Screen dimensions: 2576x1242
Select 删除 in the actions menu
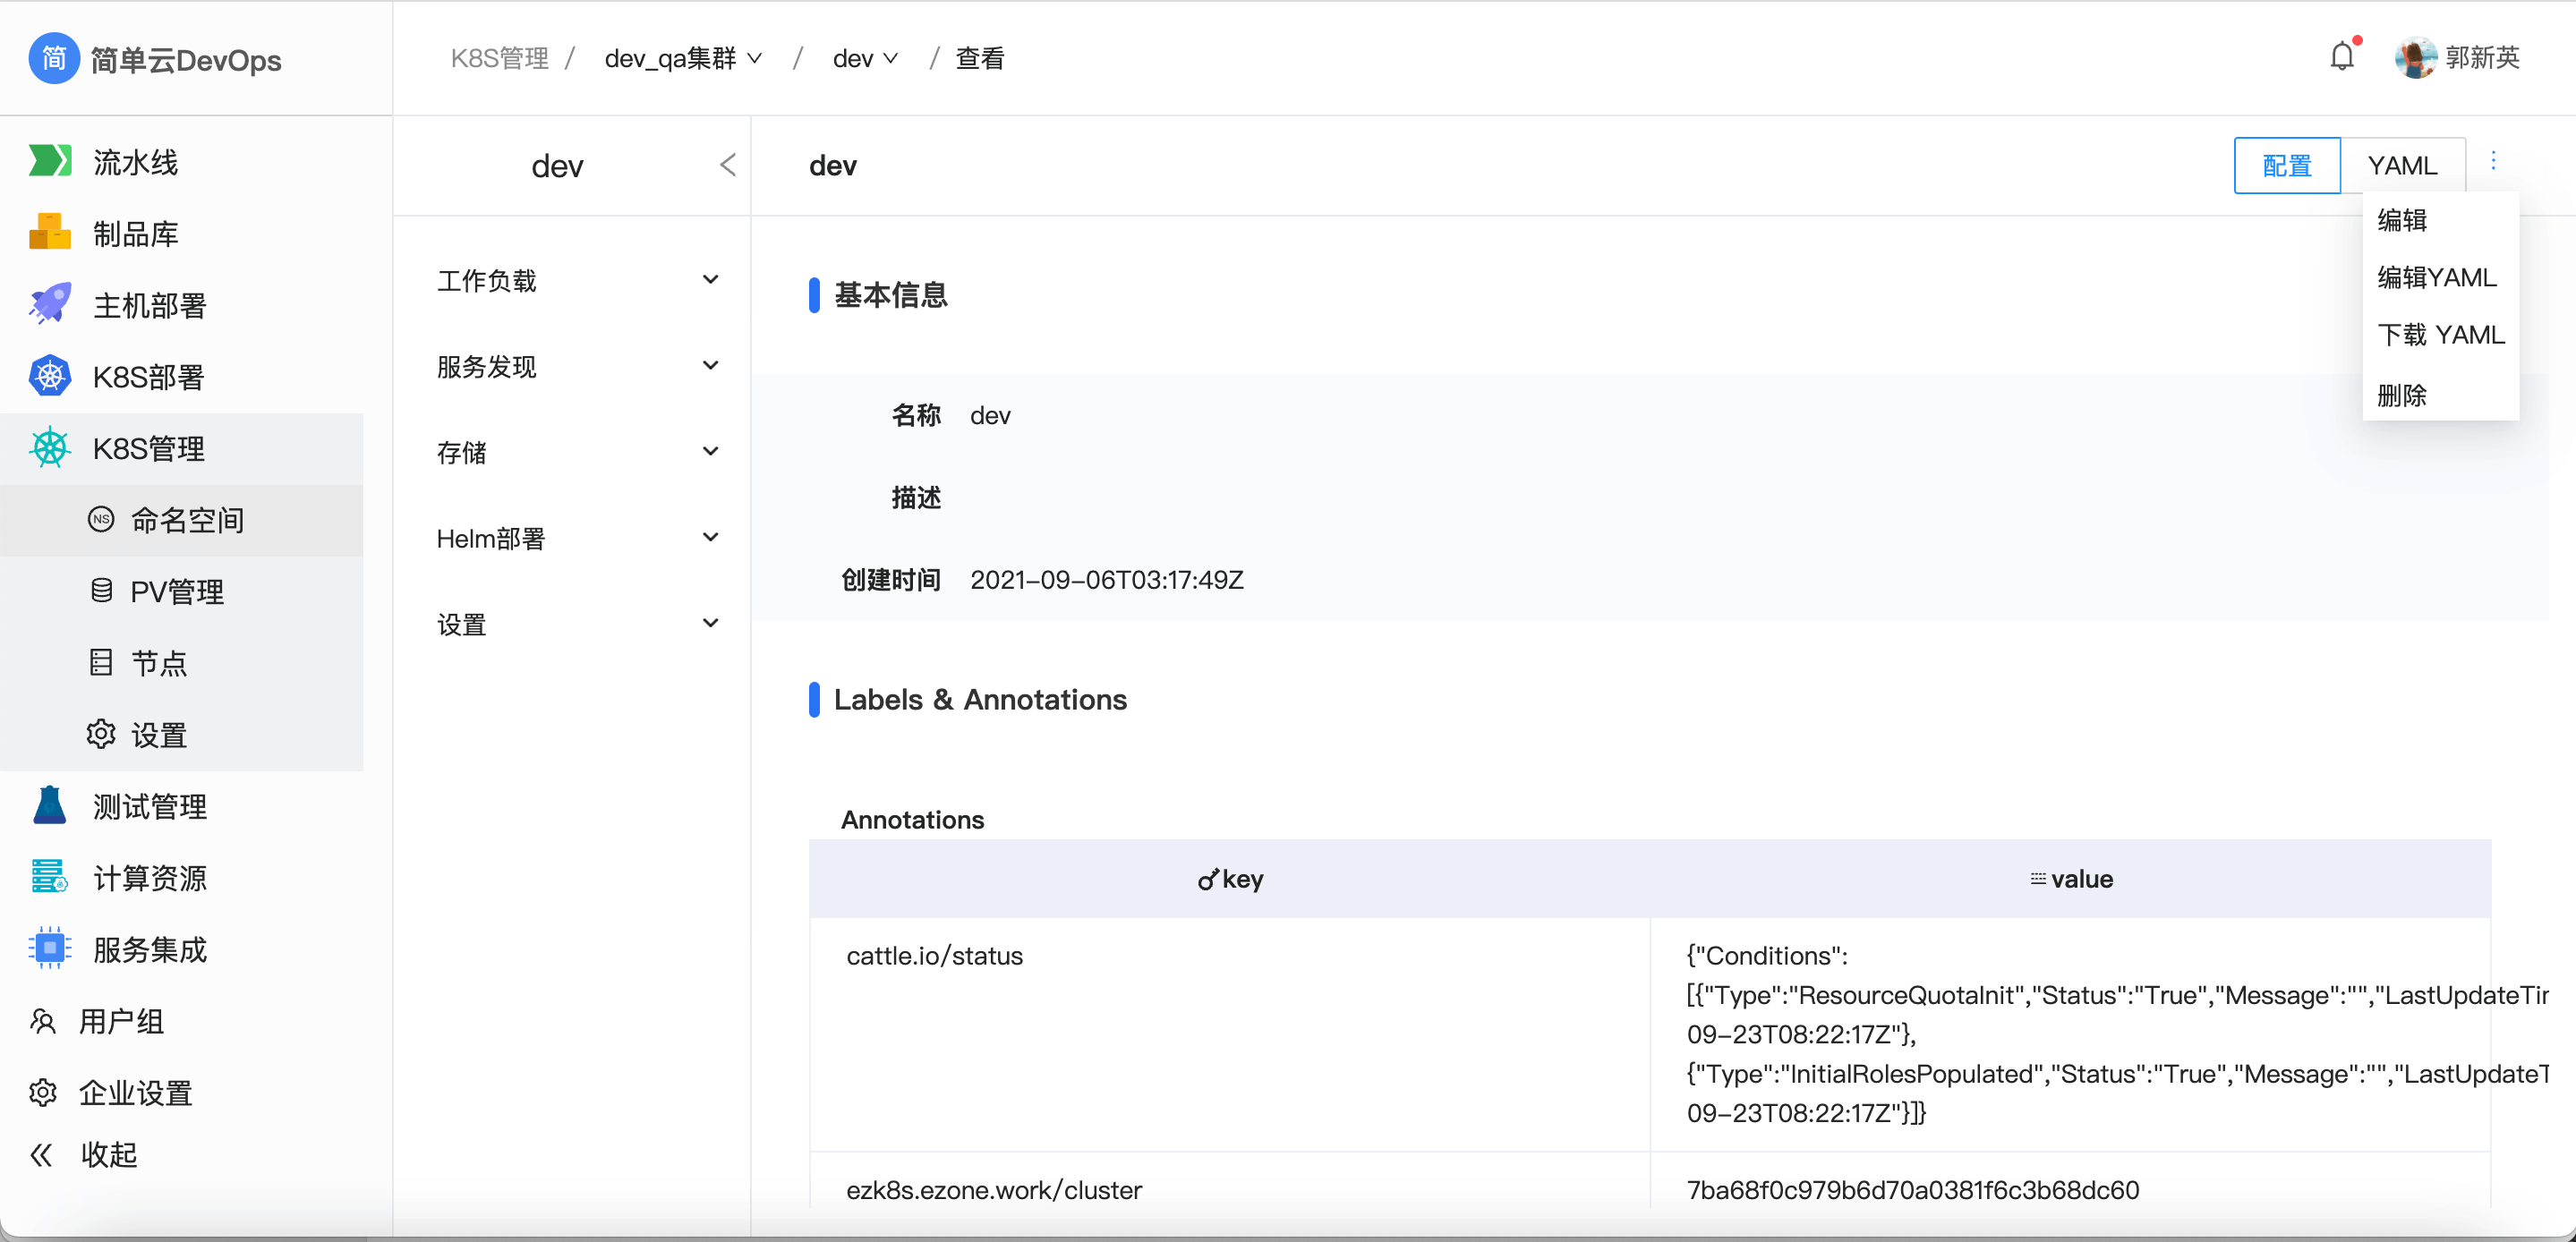coord(2402,395)
